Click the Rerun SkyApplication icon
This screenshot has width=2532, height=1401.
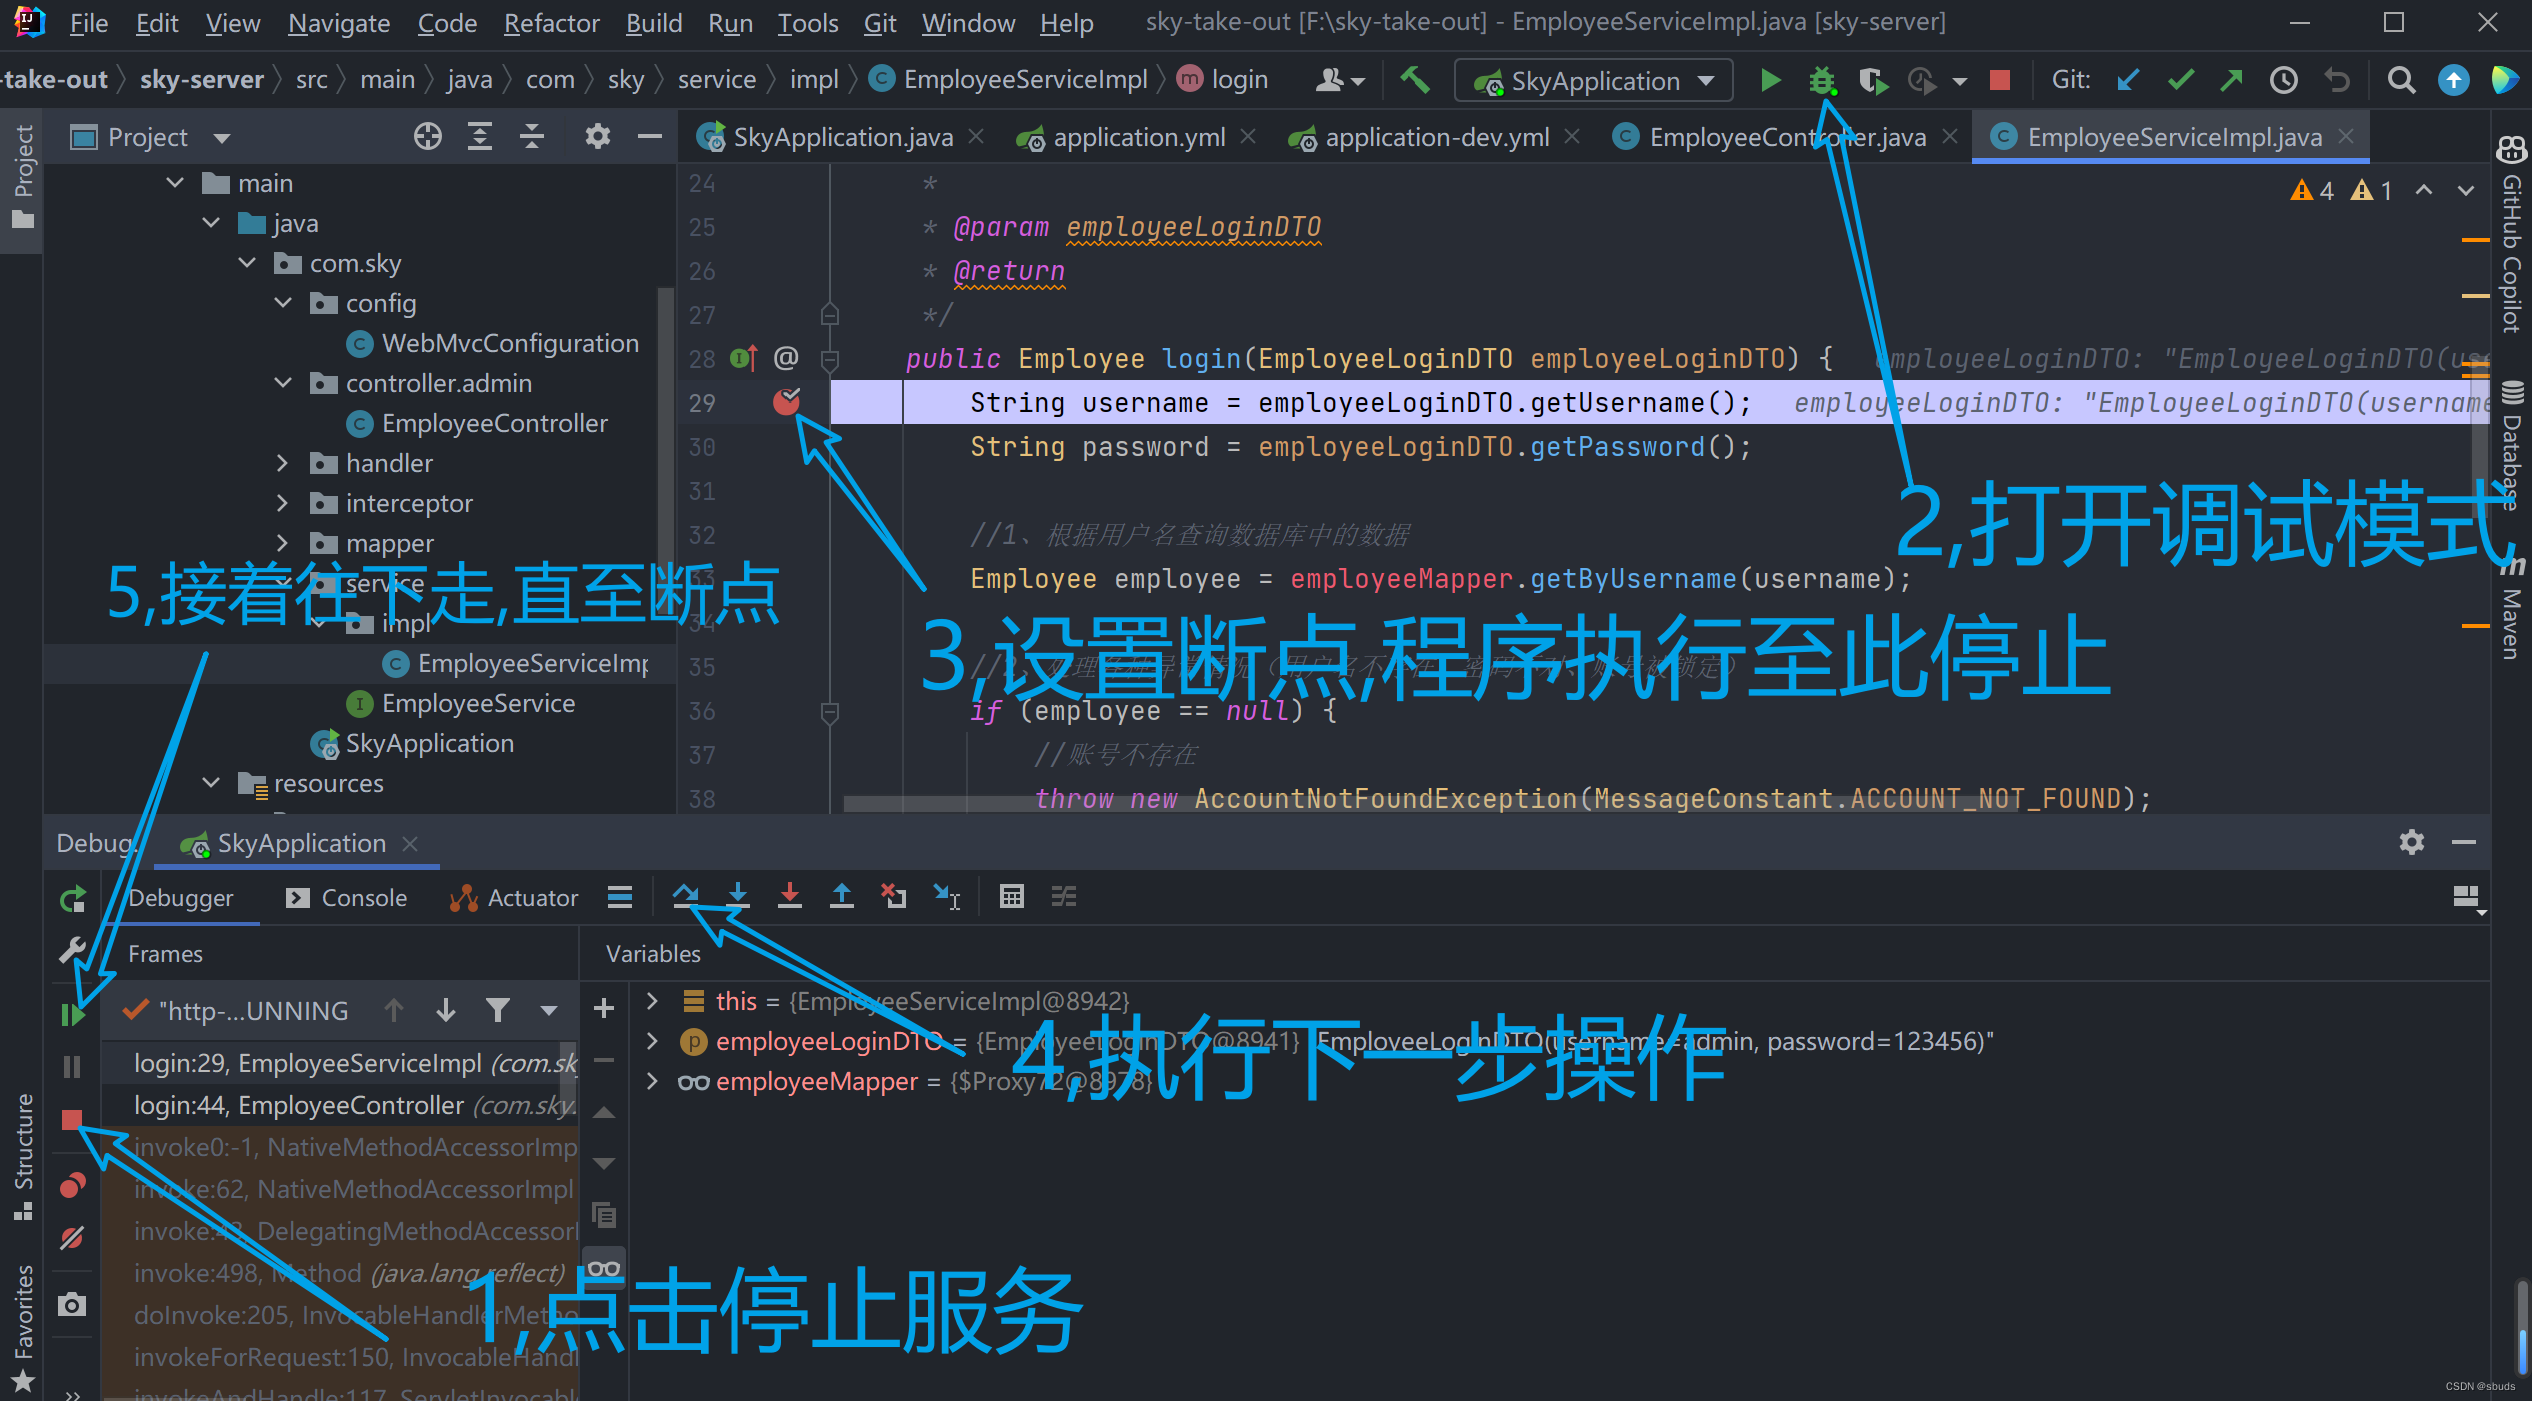point(72,899)
